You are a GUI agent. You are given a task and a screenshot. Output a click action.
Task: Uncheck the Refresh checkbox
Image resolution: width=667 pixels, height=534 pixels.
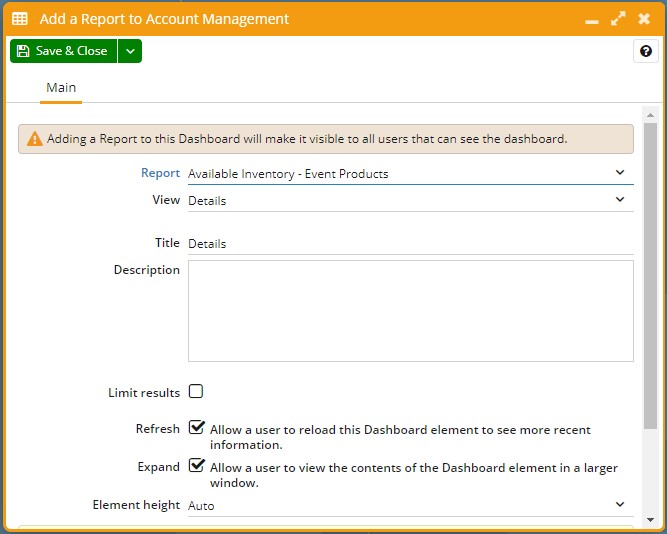tap(196, 428)
